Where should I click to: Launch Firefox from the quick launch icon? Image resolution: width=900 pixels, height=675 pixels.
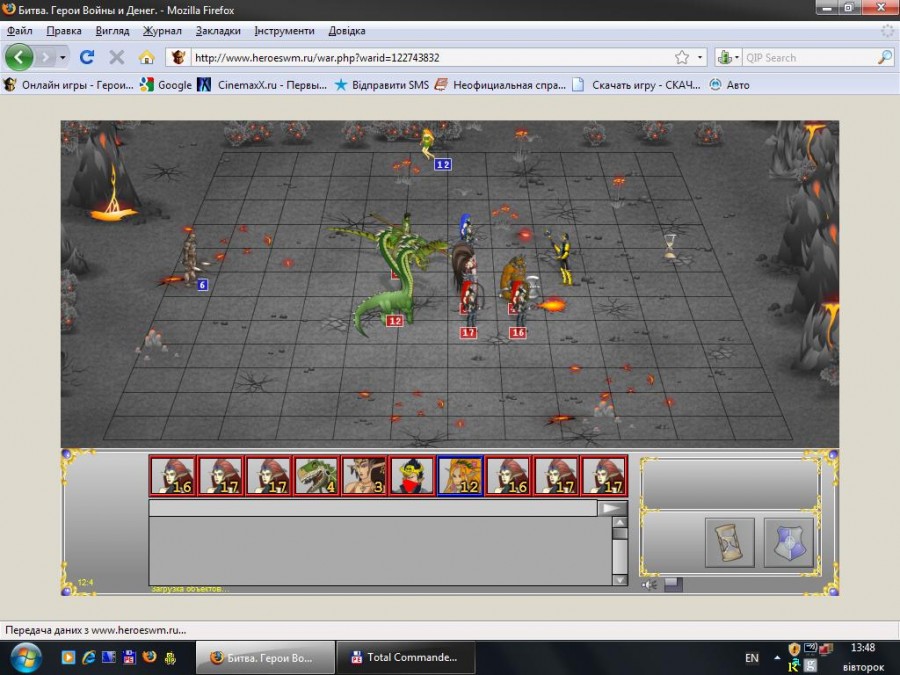coord(149,657)
